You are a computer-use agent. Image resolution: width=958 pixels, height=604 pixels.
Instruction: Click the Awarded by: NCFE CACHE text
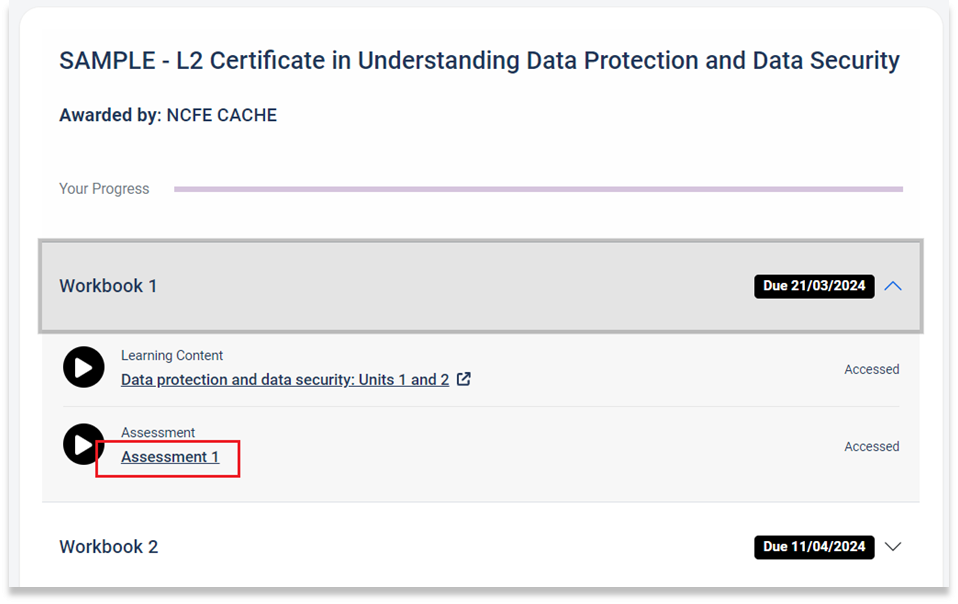[168, 115]
